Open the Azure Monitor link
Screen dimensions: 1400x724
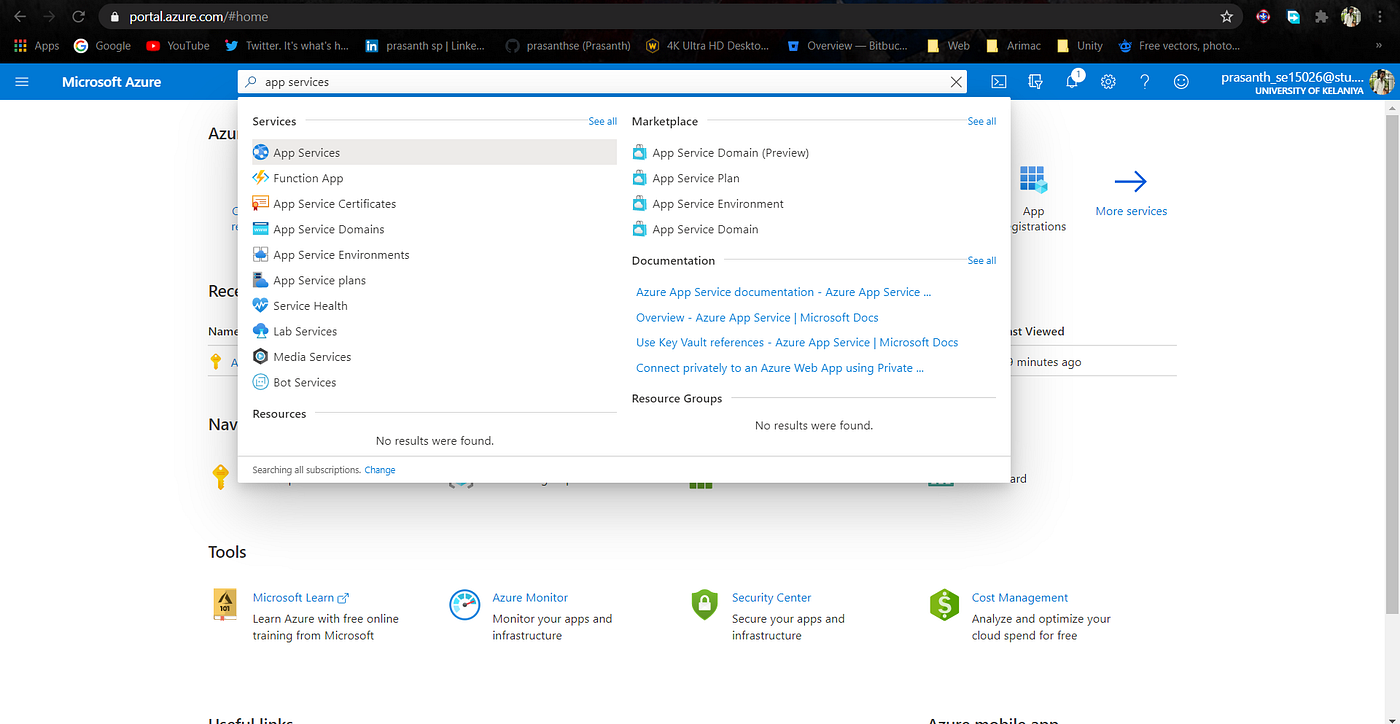(530, 597)
